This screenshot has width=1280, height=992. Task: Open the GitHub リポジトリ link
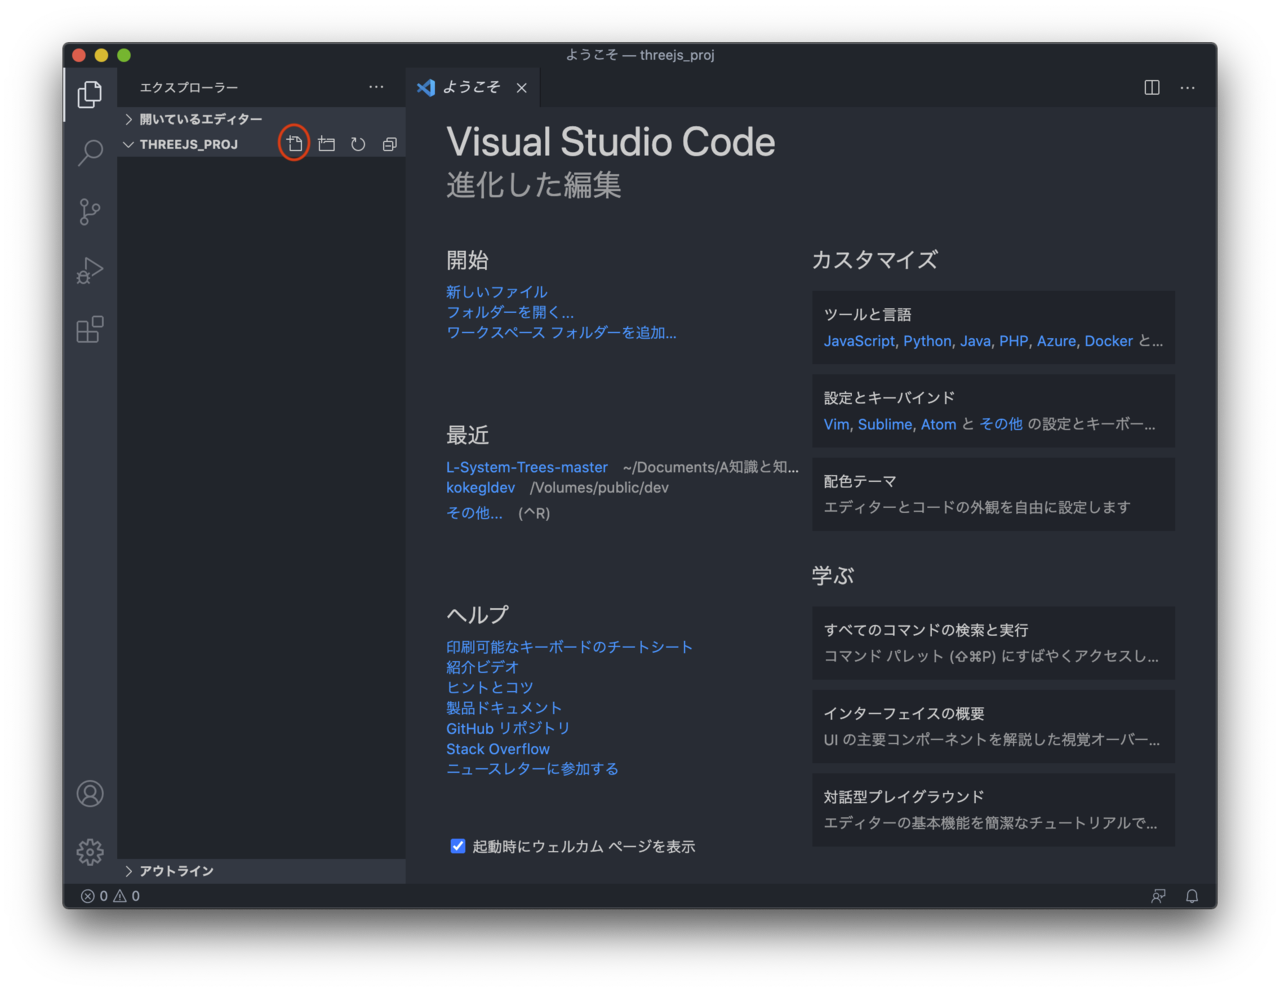[x=508, y=728]
